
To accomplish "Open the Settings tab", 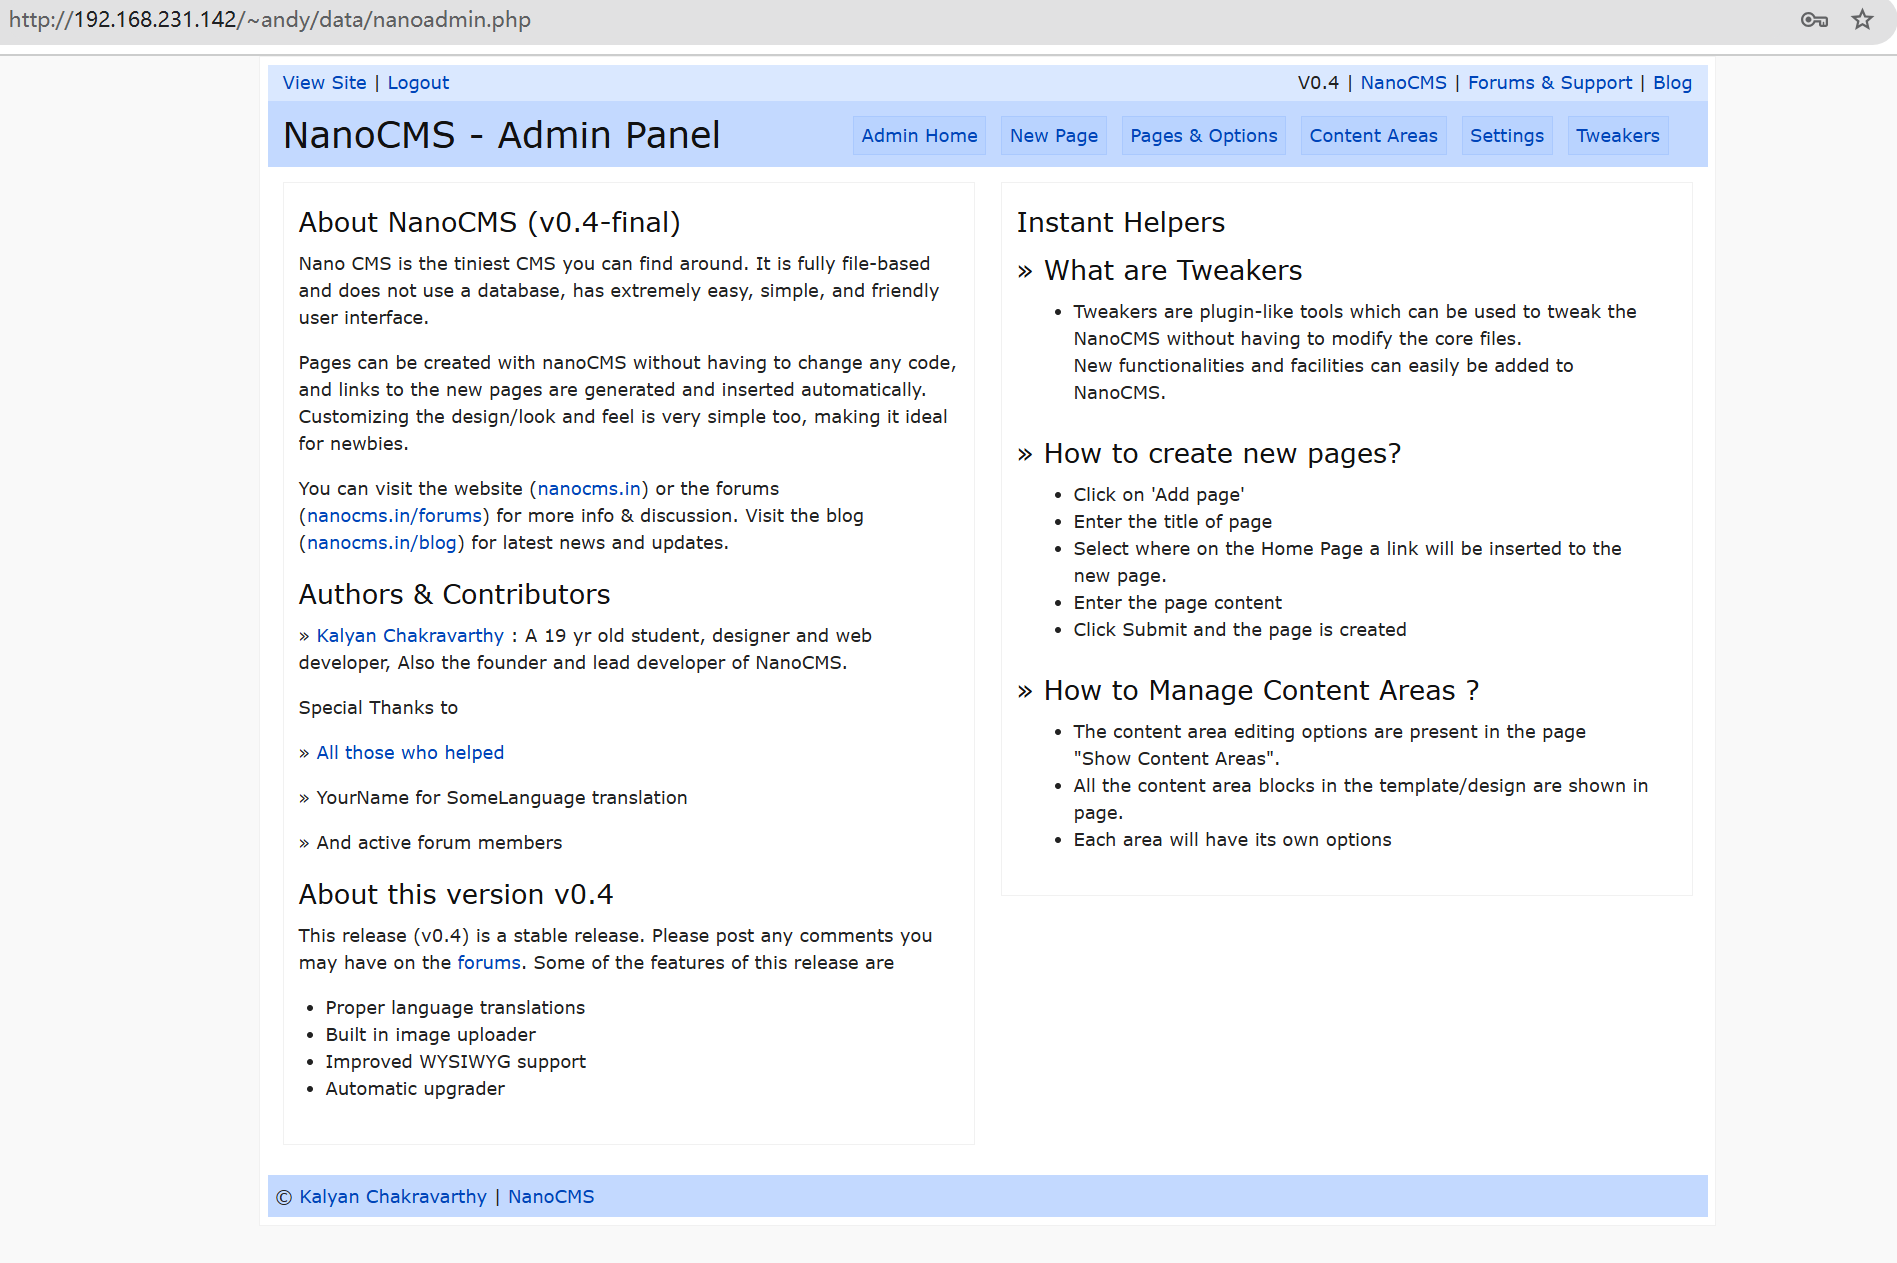I will pos(1507,136).
